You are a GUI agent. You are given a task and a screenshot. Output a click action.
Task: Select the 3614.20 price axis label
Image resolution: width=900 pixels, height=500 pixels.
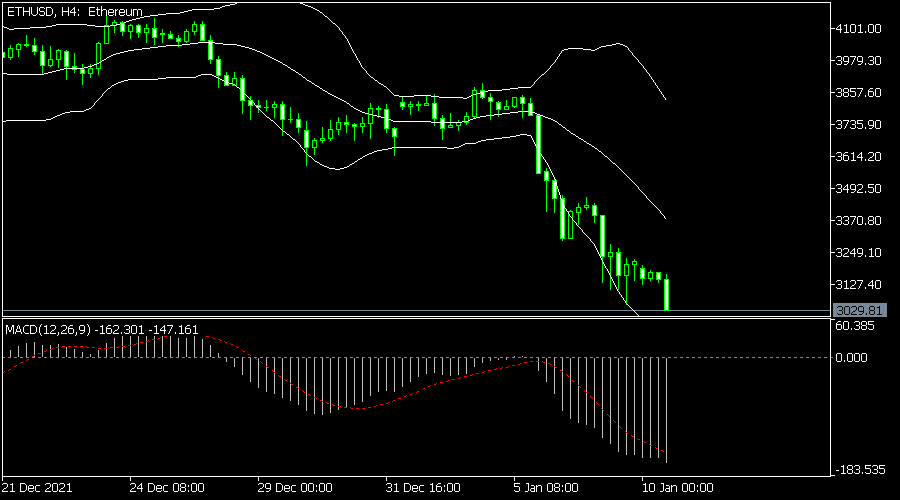[858, 157]
